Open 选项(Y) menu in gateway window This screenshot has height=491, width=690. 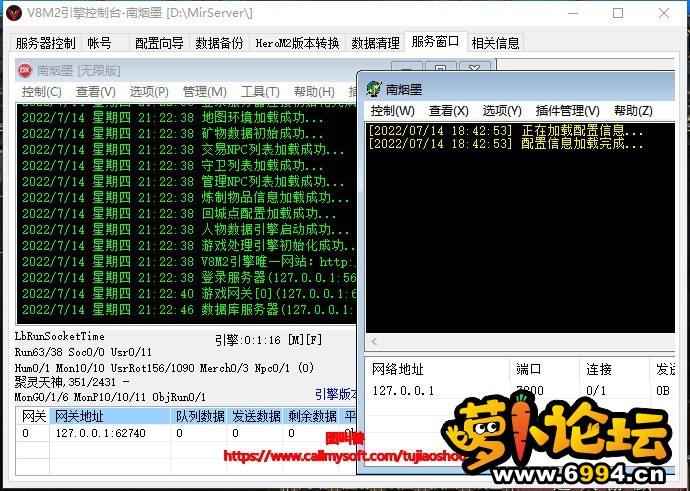point(502,110)
